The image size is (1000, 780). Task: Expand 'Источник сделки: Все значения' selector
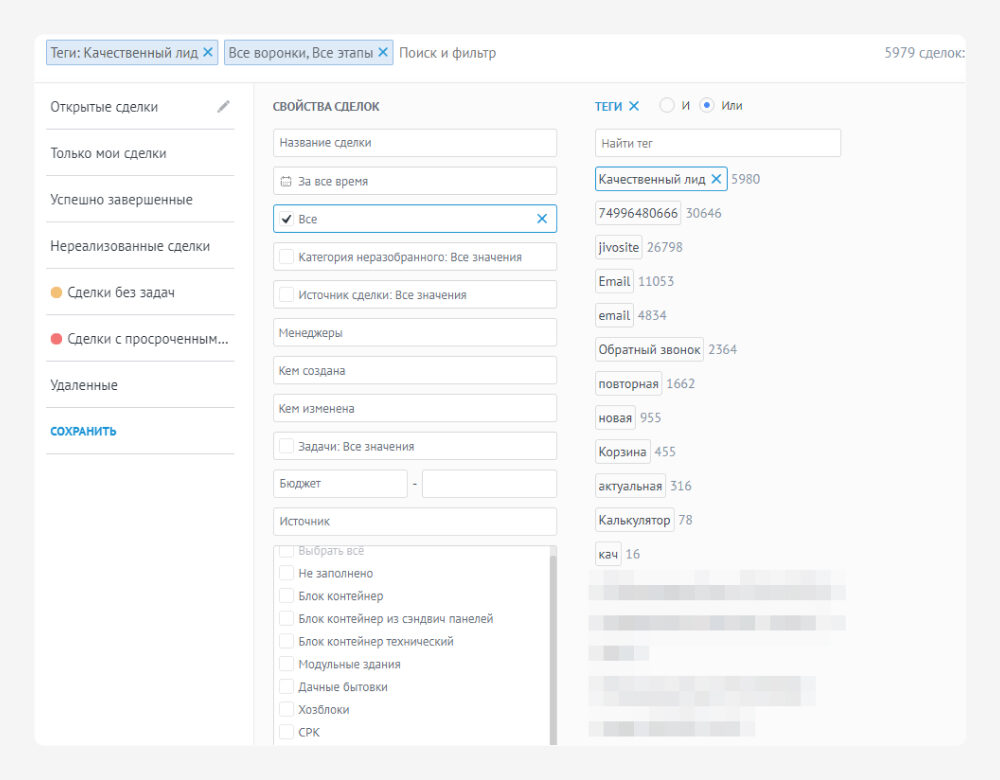coord(414,295)
